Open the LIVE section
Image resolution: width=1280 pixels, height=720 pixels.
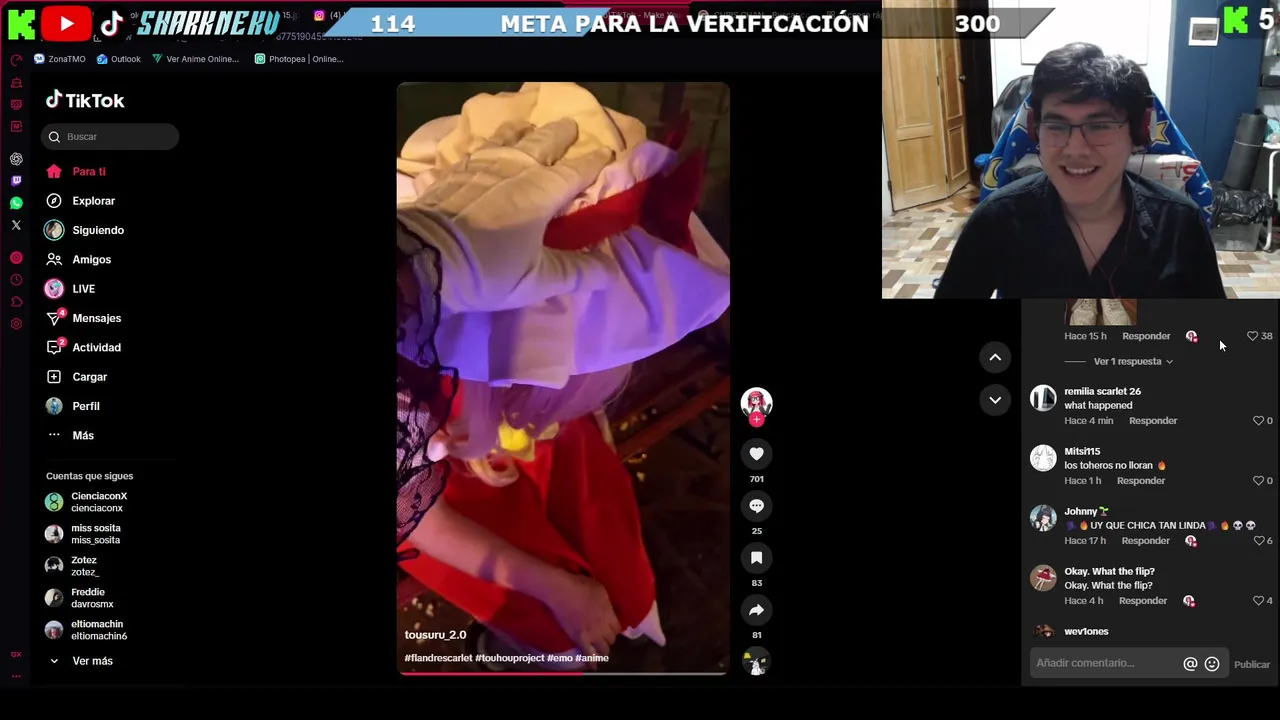[x=70, y=289]
